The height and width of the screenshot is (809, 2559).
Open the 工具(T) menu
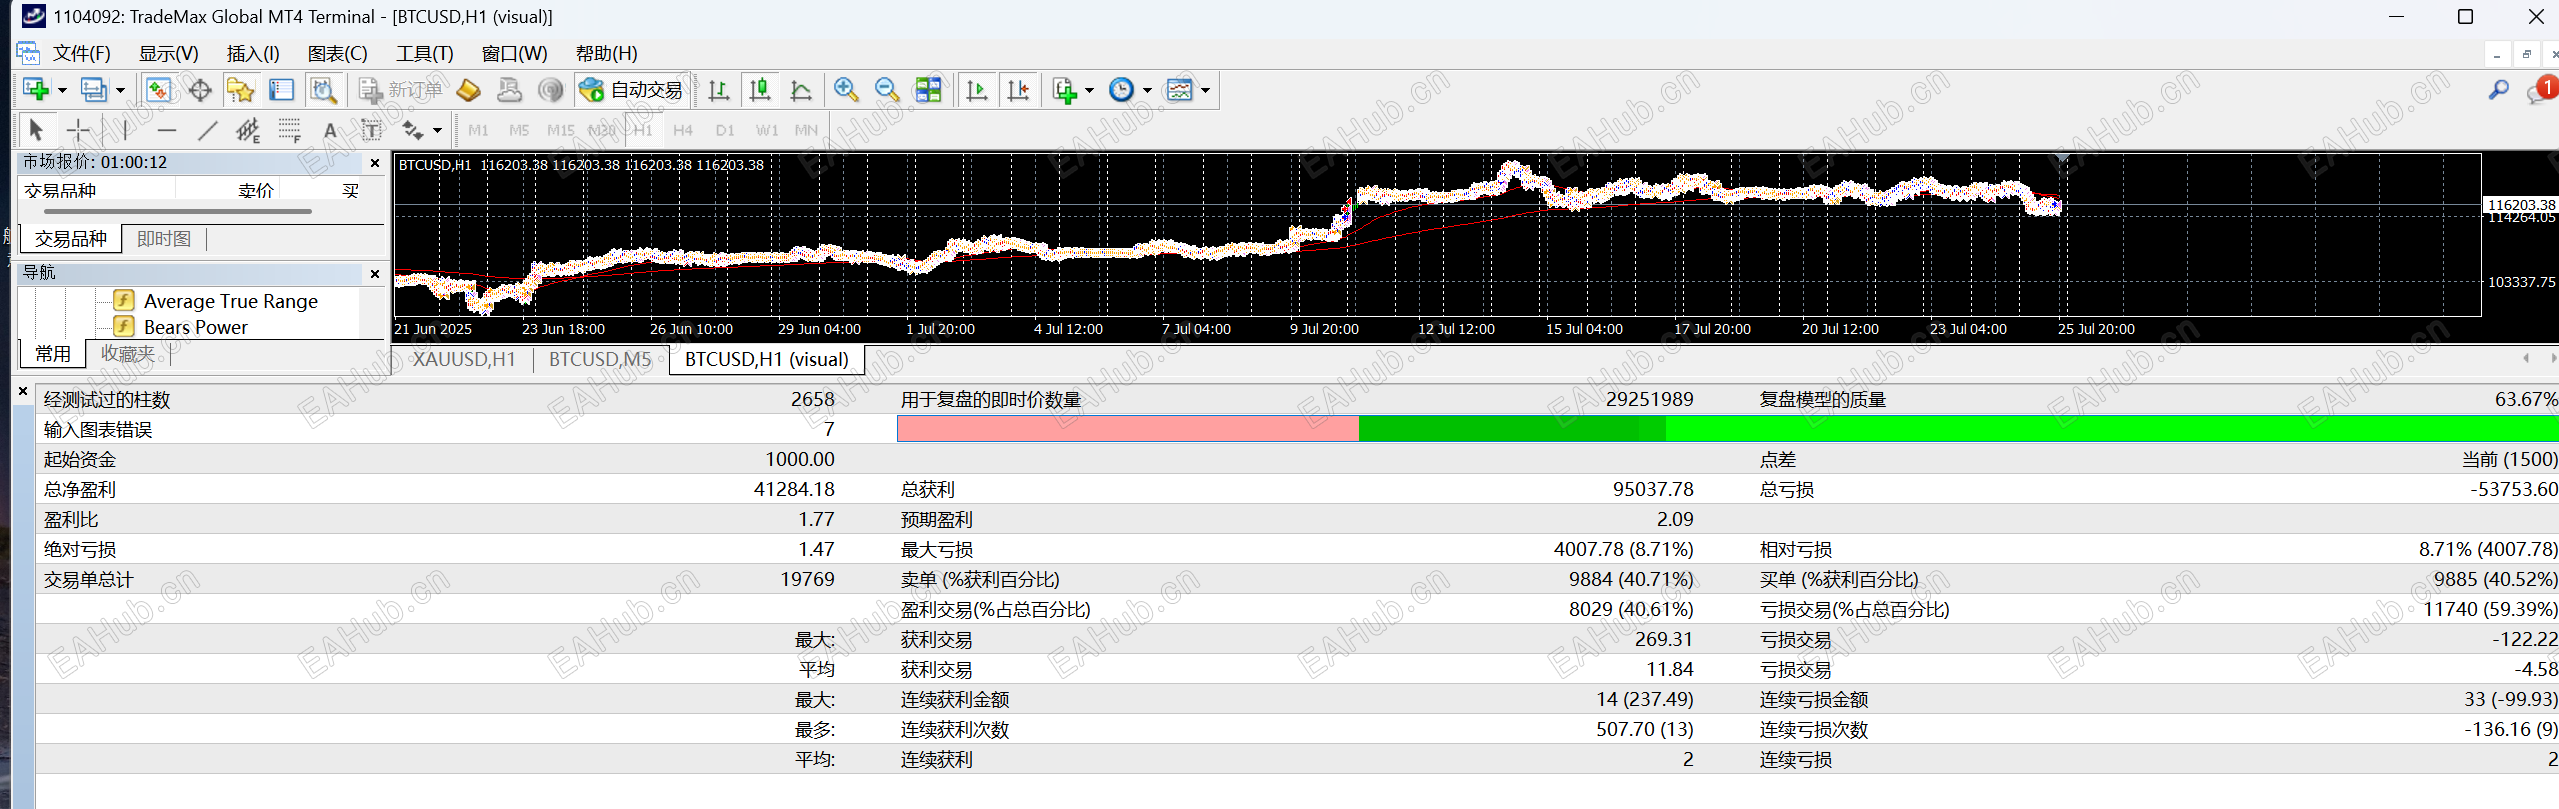coord(424,53)
